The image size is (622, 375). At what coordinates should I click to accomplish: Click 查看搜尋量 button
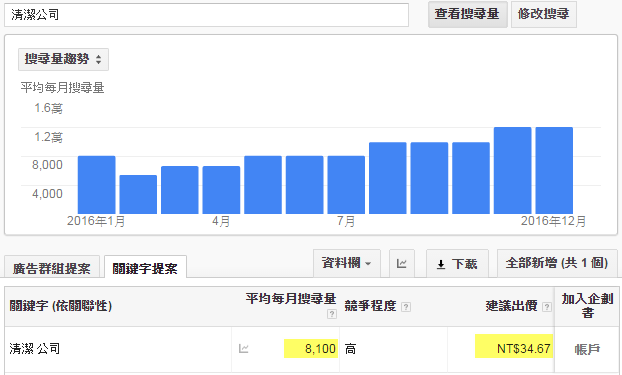(x=468, y=14)
